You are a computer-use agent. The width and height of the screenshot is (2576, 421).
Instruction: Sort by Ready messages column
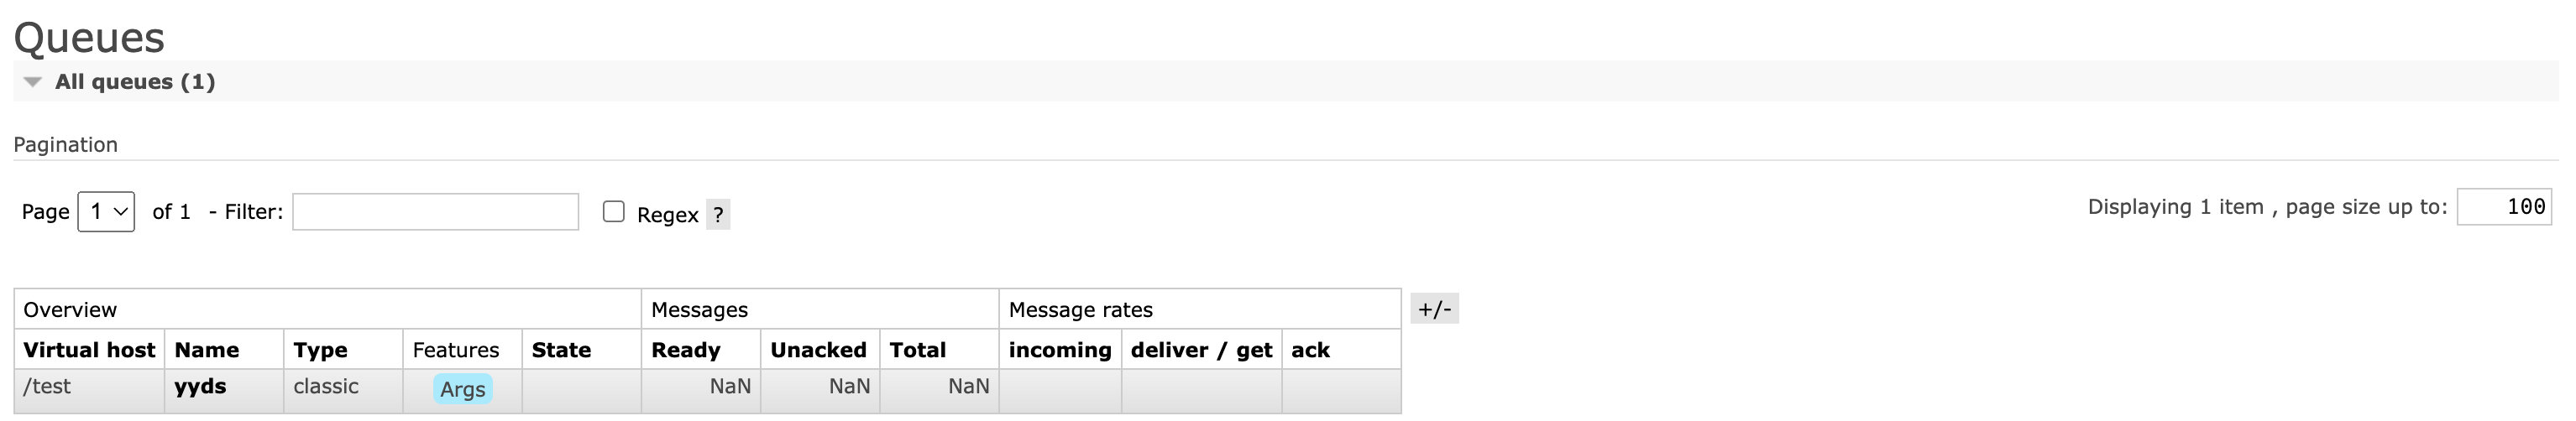click(x=686, y=350)
